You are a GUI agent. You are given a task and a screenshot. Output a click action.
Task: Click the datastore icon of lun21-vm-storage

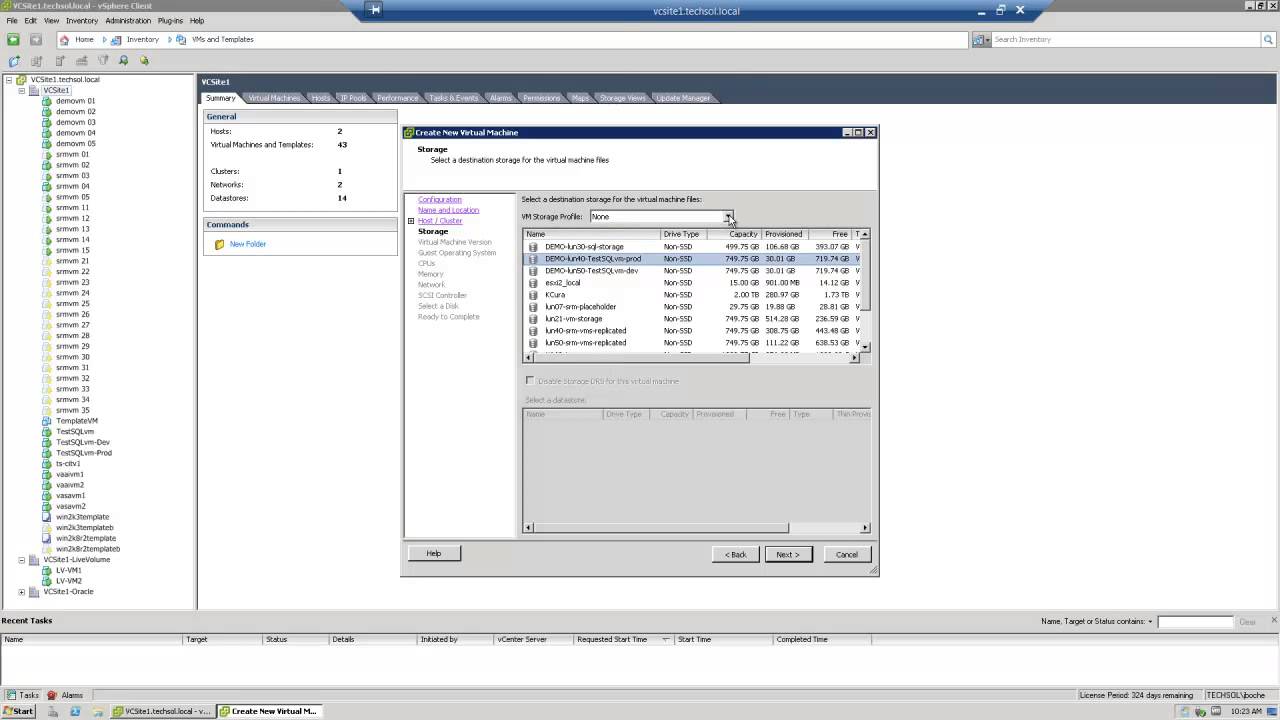(533, 319)
